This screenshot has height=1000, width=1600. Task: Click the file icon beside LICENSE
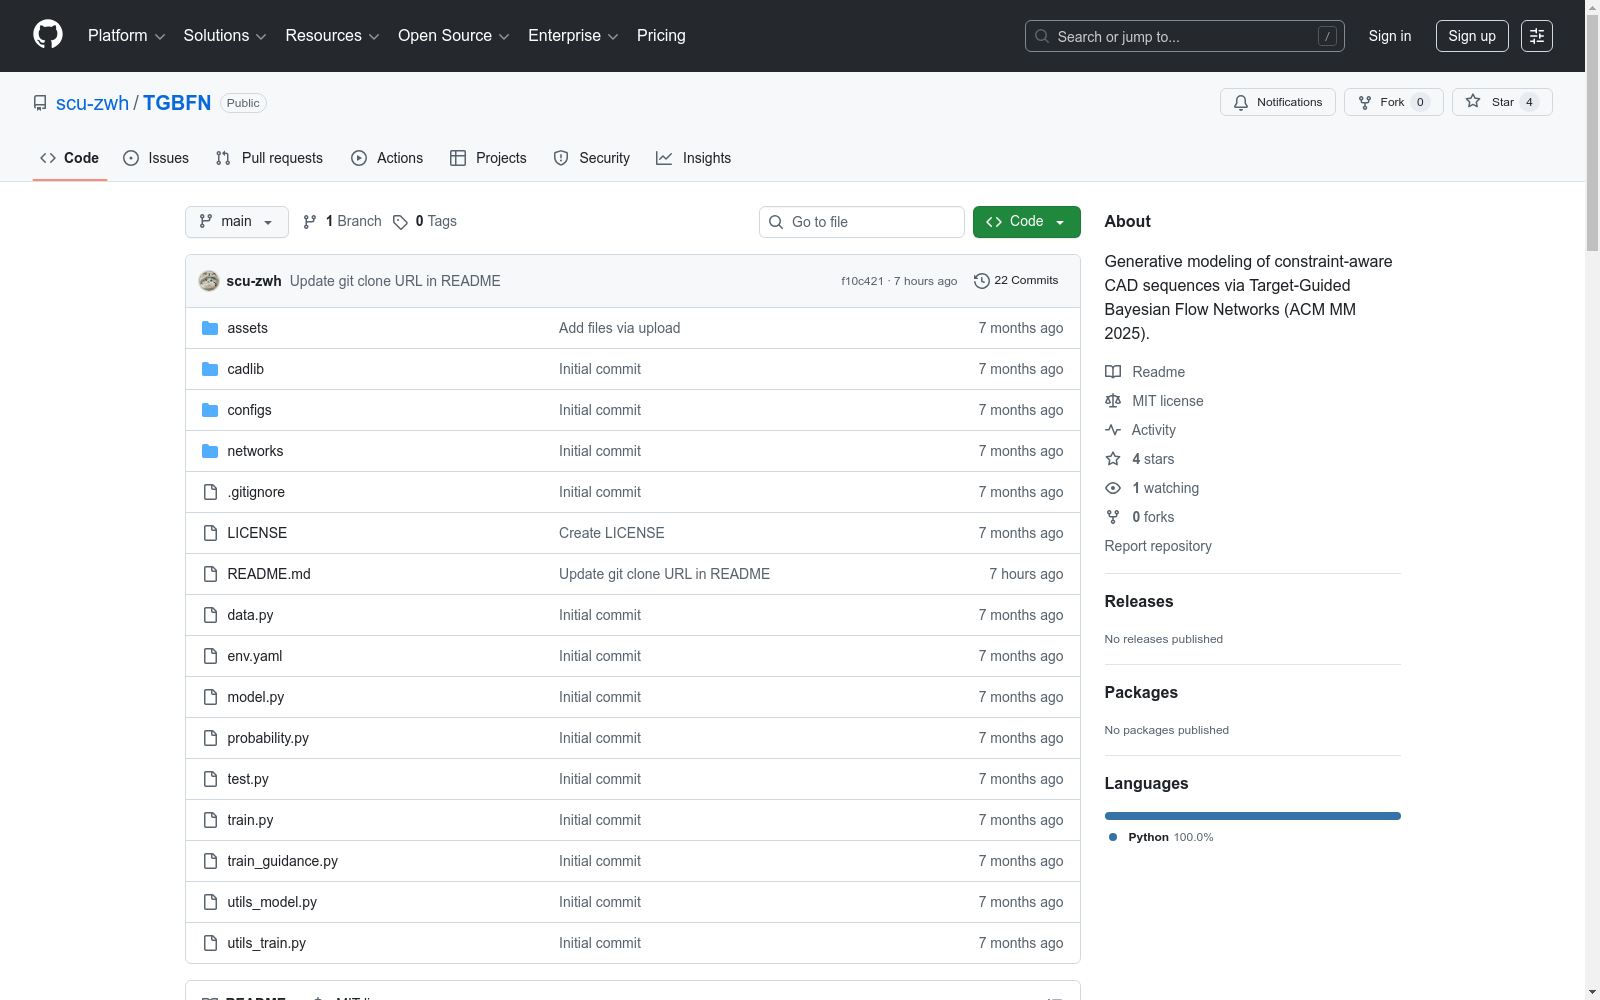pyautogui.click(x=210, y=533)
